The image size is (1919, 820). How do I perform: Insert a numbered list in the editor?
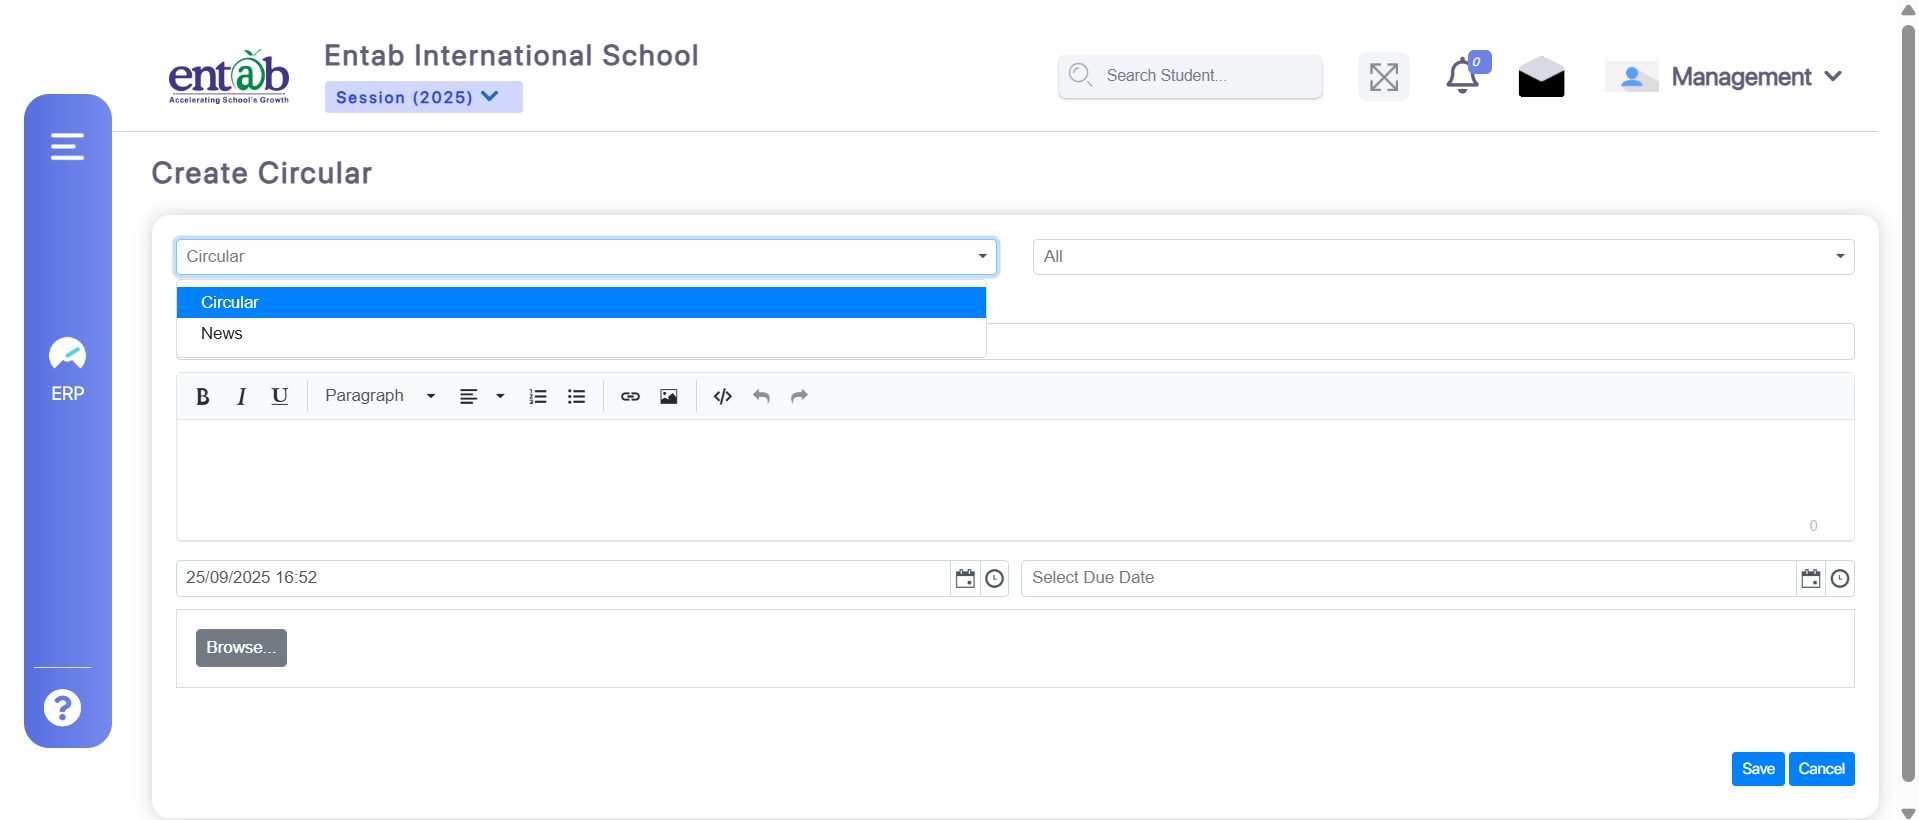tap(538, 396)
